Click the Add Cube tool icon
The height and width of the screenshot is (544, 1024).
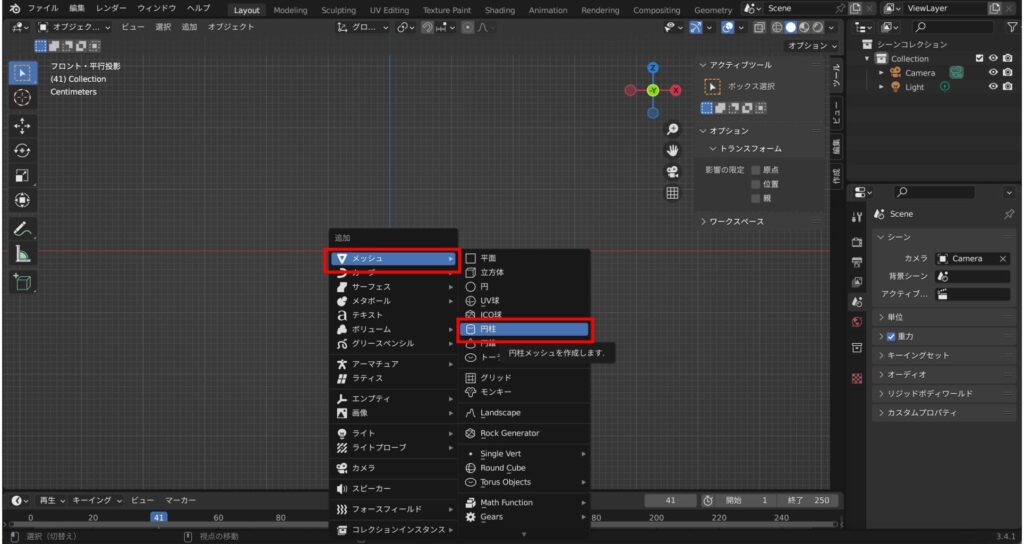click(x=23, y=282)
